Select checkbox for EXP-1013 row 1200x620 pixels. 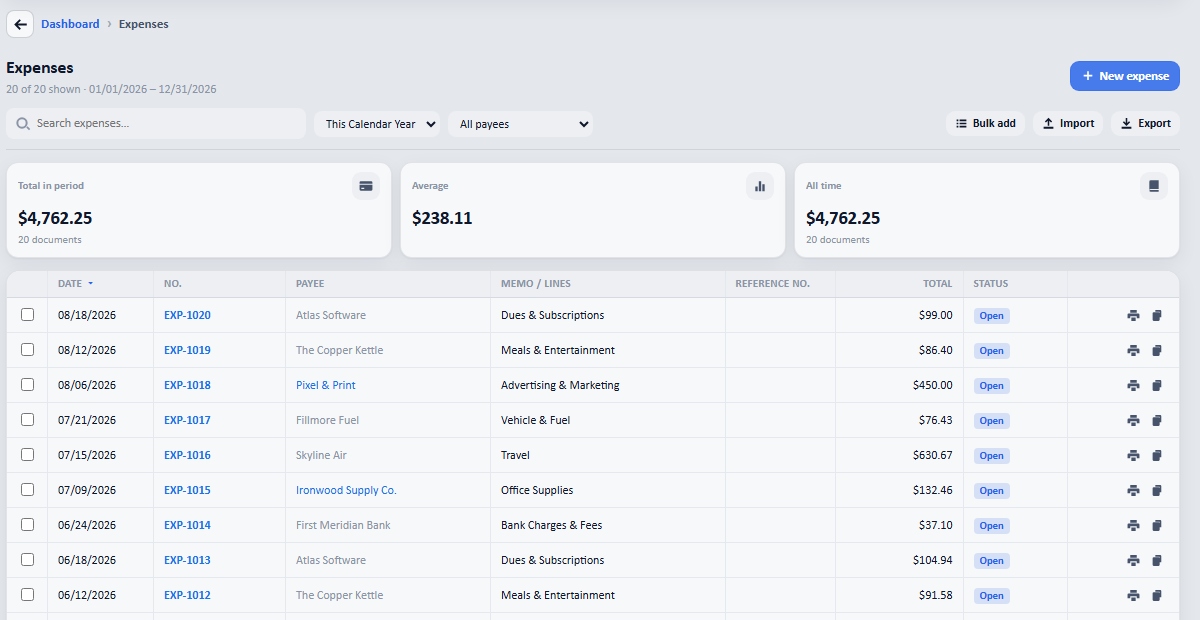(27, 559)
